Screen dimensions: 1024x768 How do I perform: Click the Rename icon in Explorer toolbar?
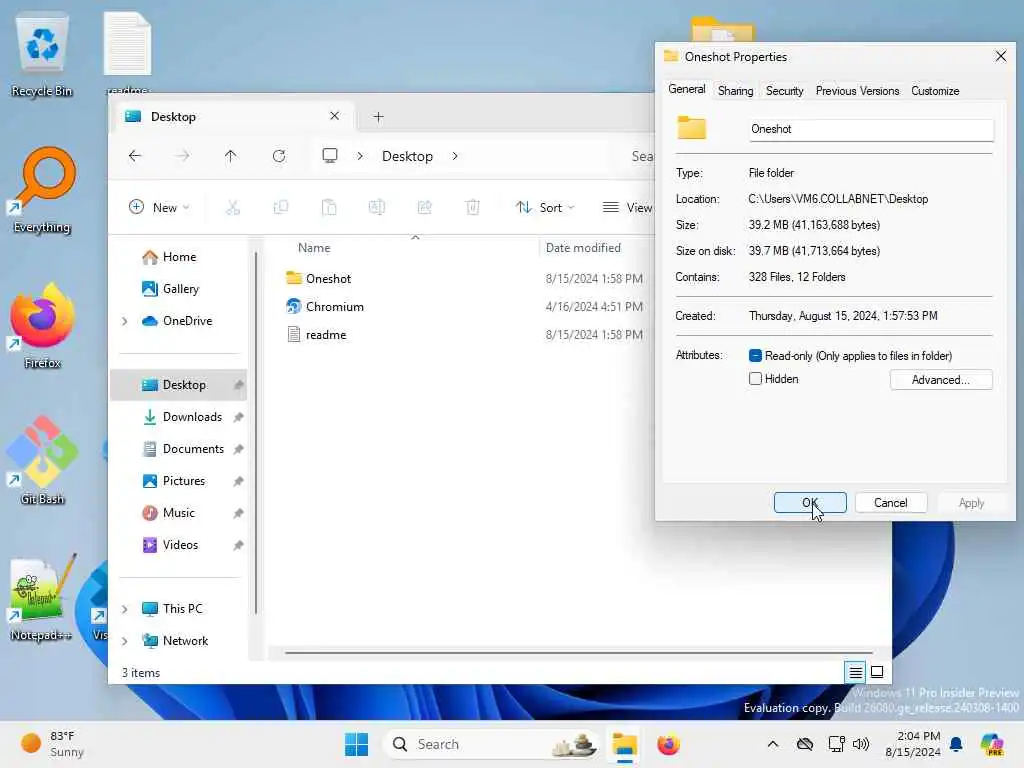coord(377,208)
